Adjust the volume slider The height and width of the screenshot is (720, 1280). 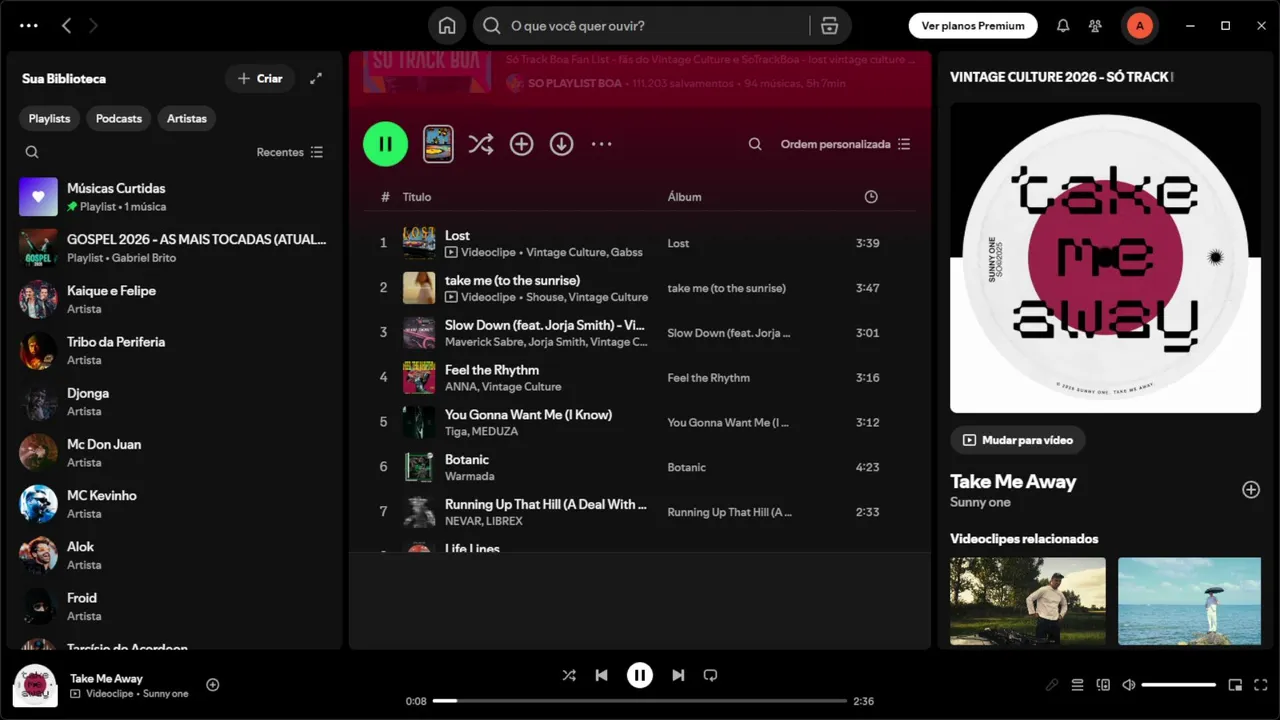click(1179, 685)
